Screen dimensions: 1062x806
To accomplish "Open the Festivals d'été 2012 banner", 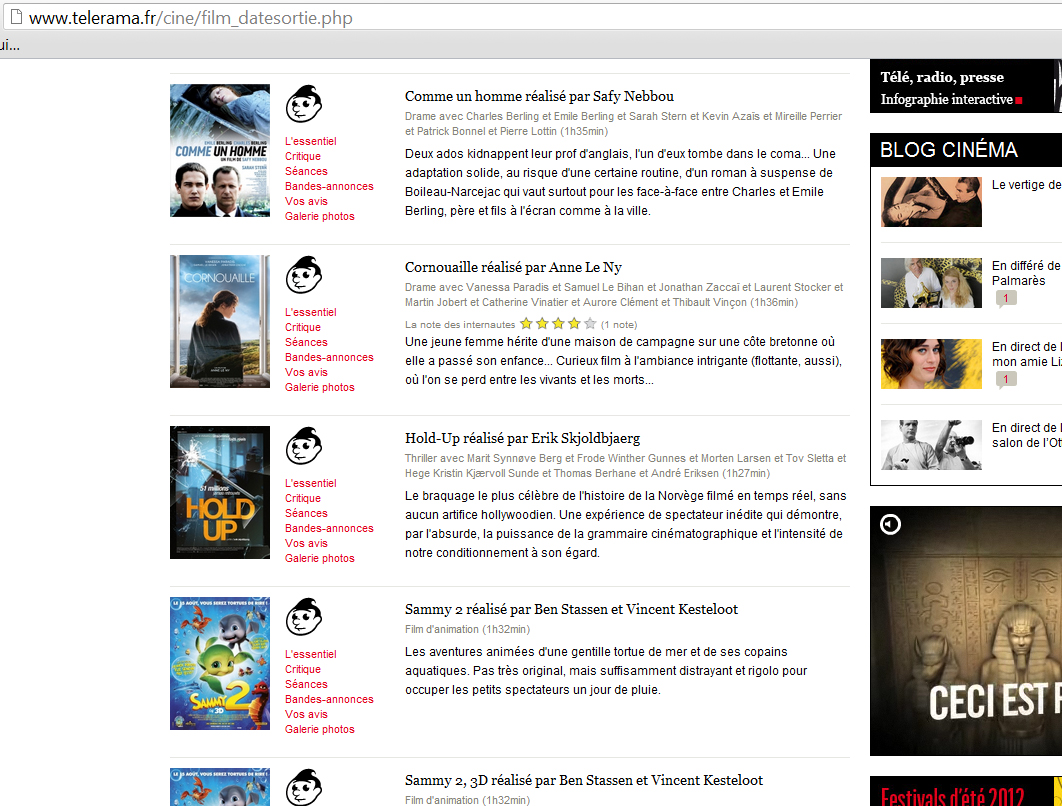I will tap(966, 792).
